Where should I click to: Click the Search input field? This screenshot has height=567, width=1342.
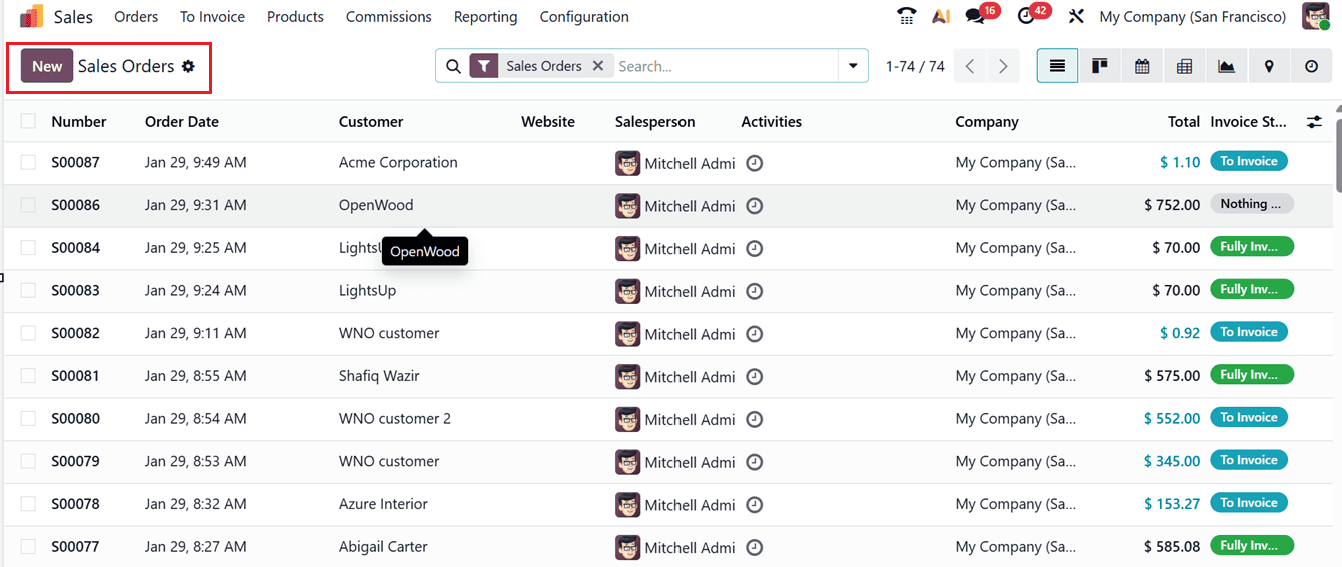point(725,66)
